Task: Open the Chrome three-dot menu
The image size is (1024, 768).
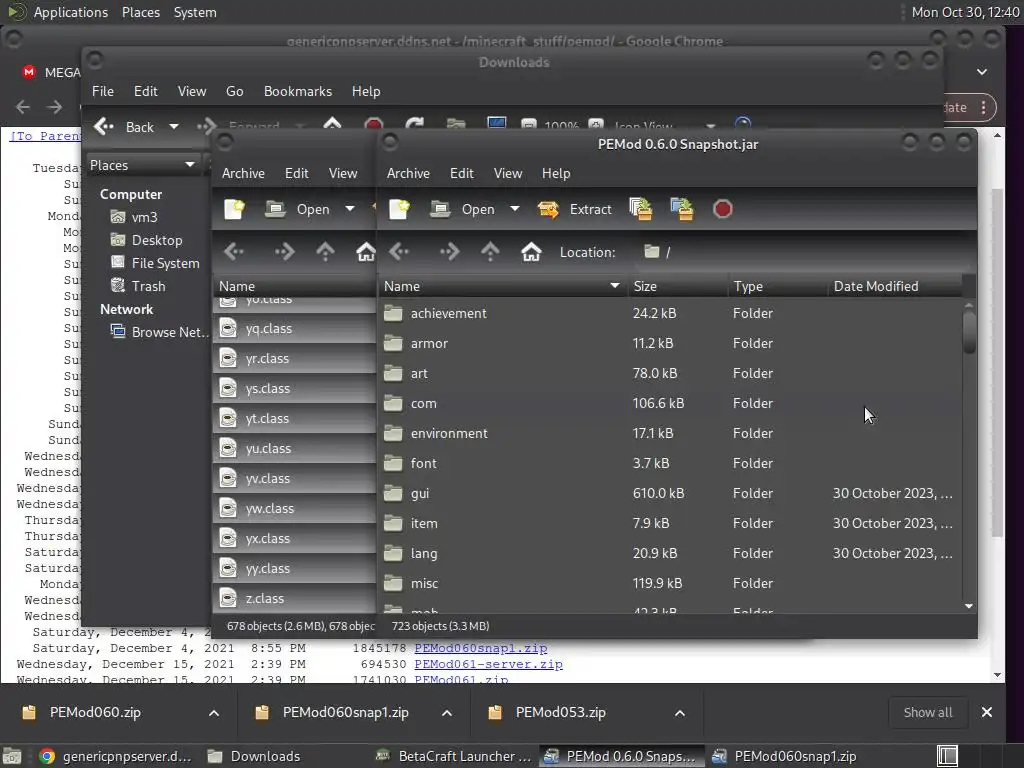Action: click(983, 108)
